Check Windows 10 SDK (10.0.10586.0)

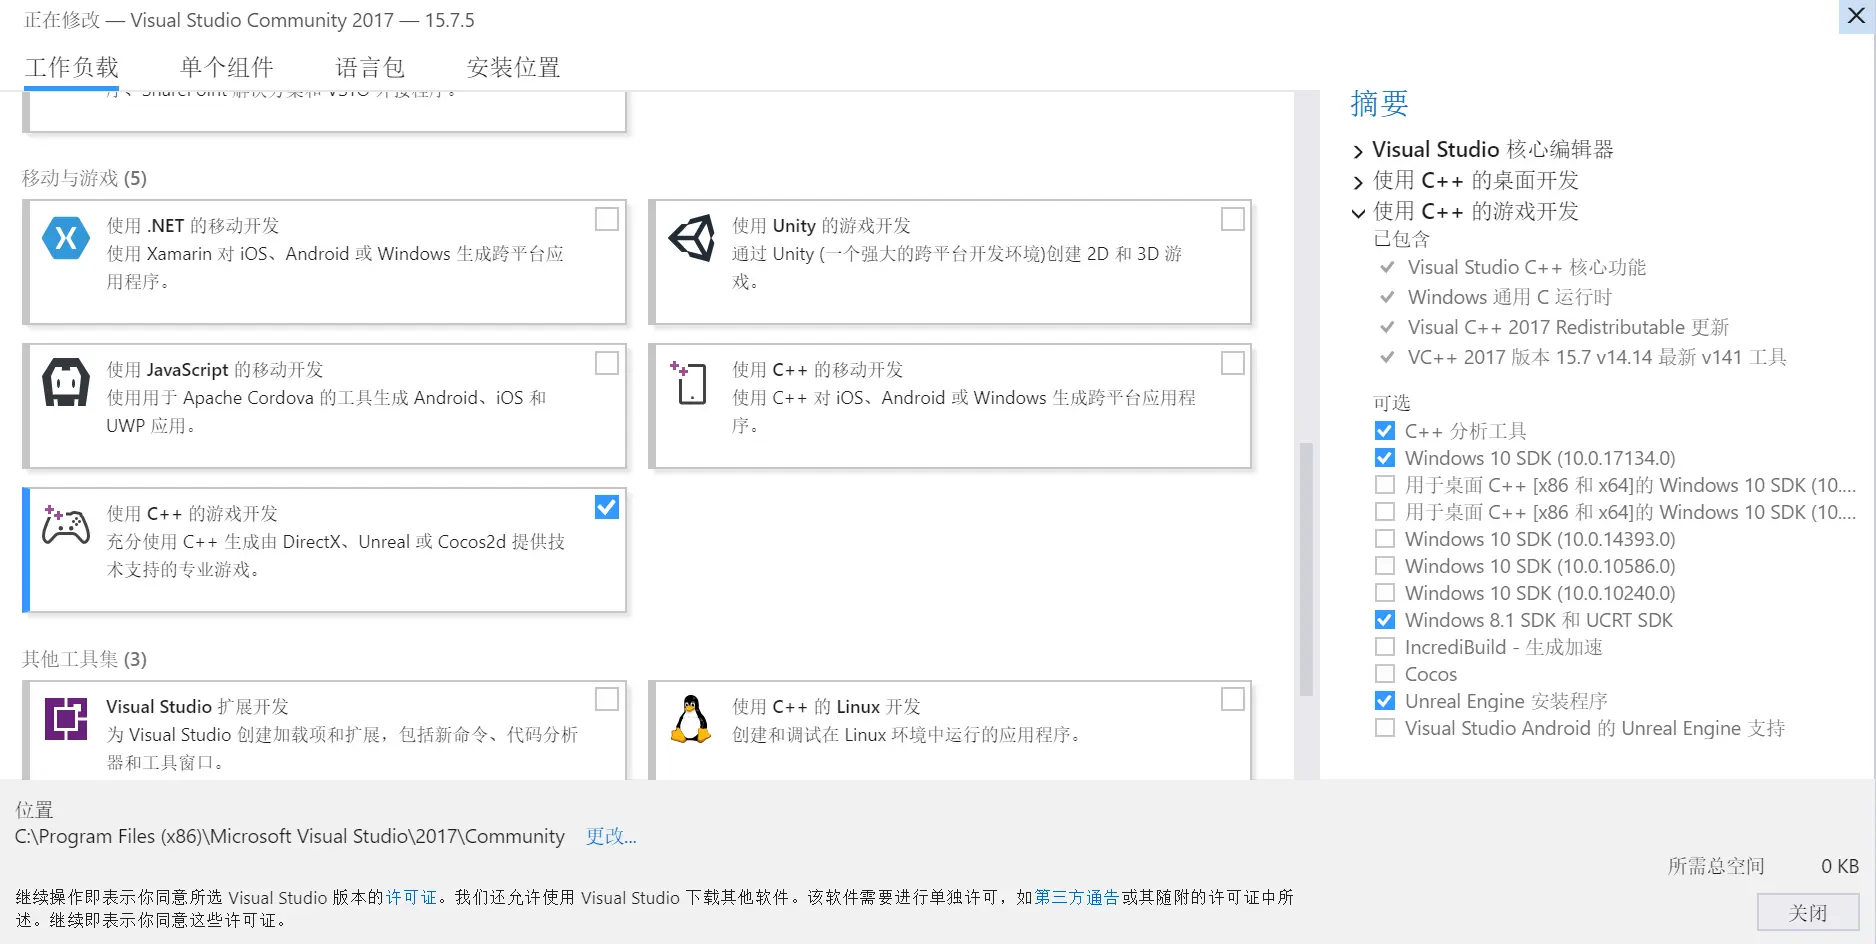pyautogui.click(x=1385, y=566)
